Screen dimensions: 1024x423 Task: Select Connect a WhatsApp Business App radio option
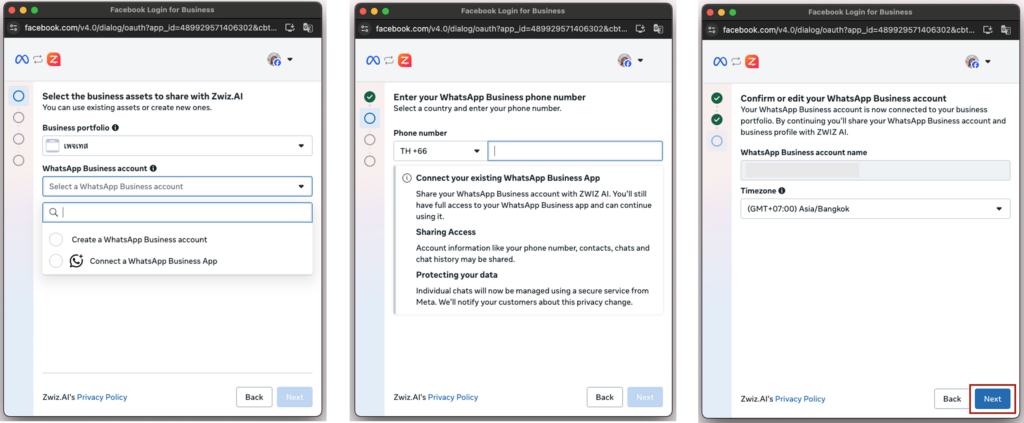56,261
